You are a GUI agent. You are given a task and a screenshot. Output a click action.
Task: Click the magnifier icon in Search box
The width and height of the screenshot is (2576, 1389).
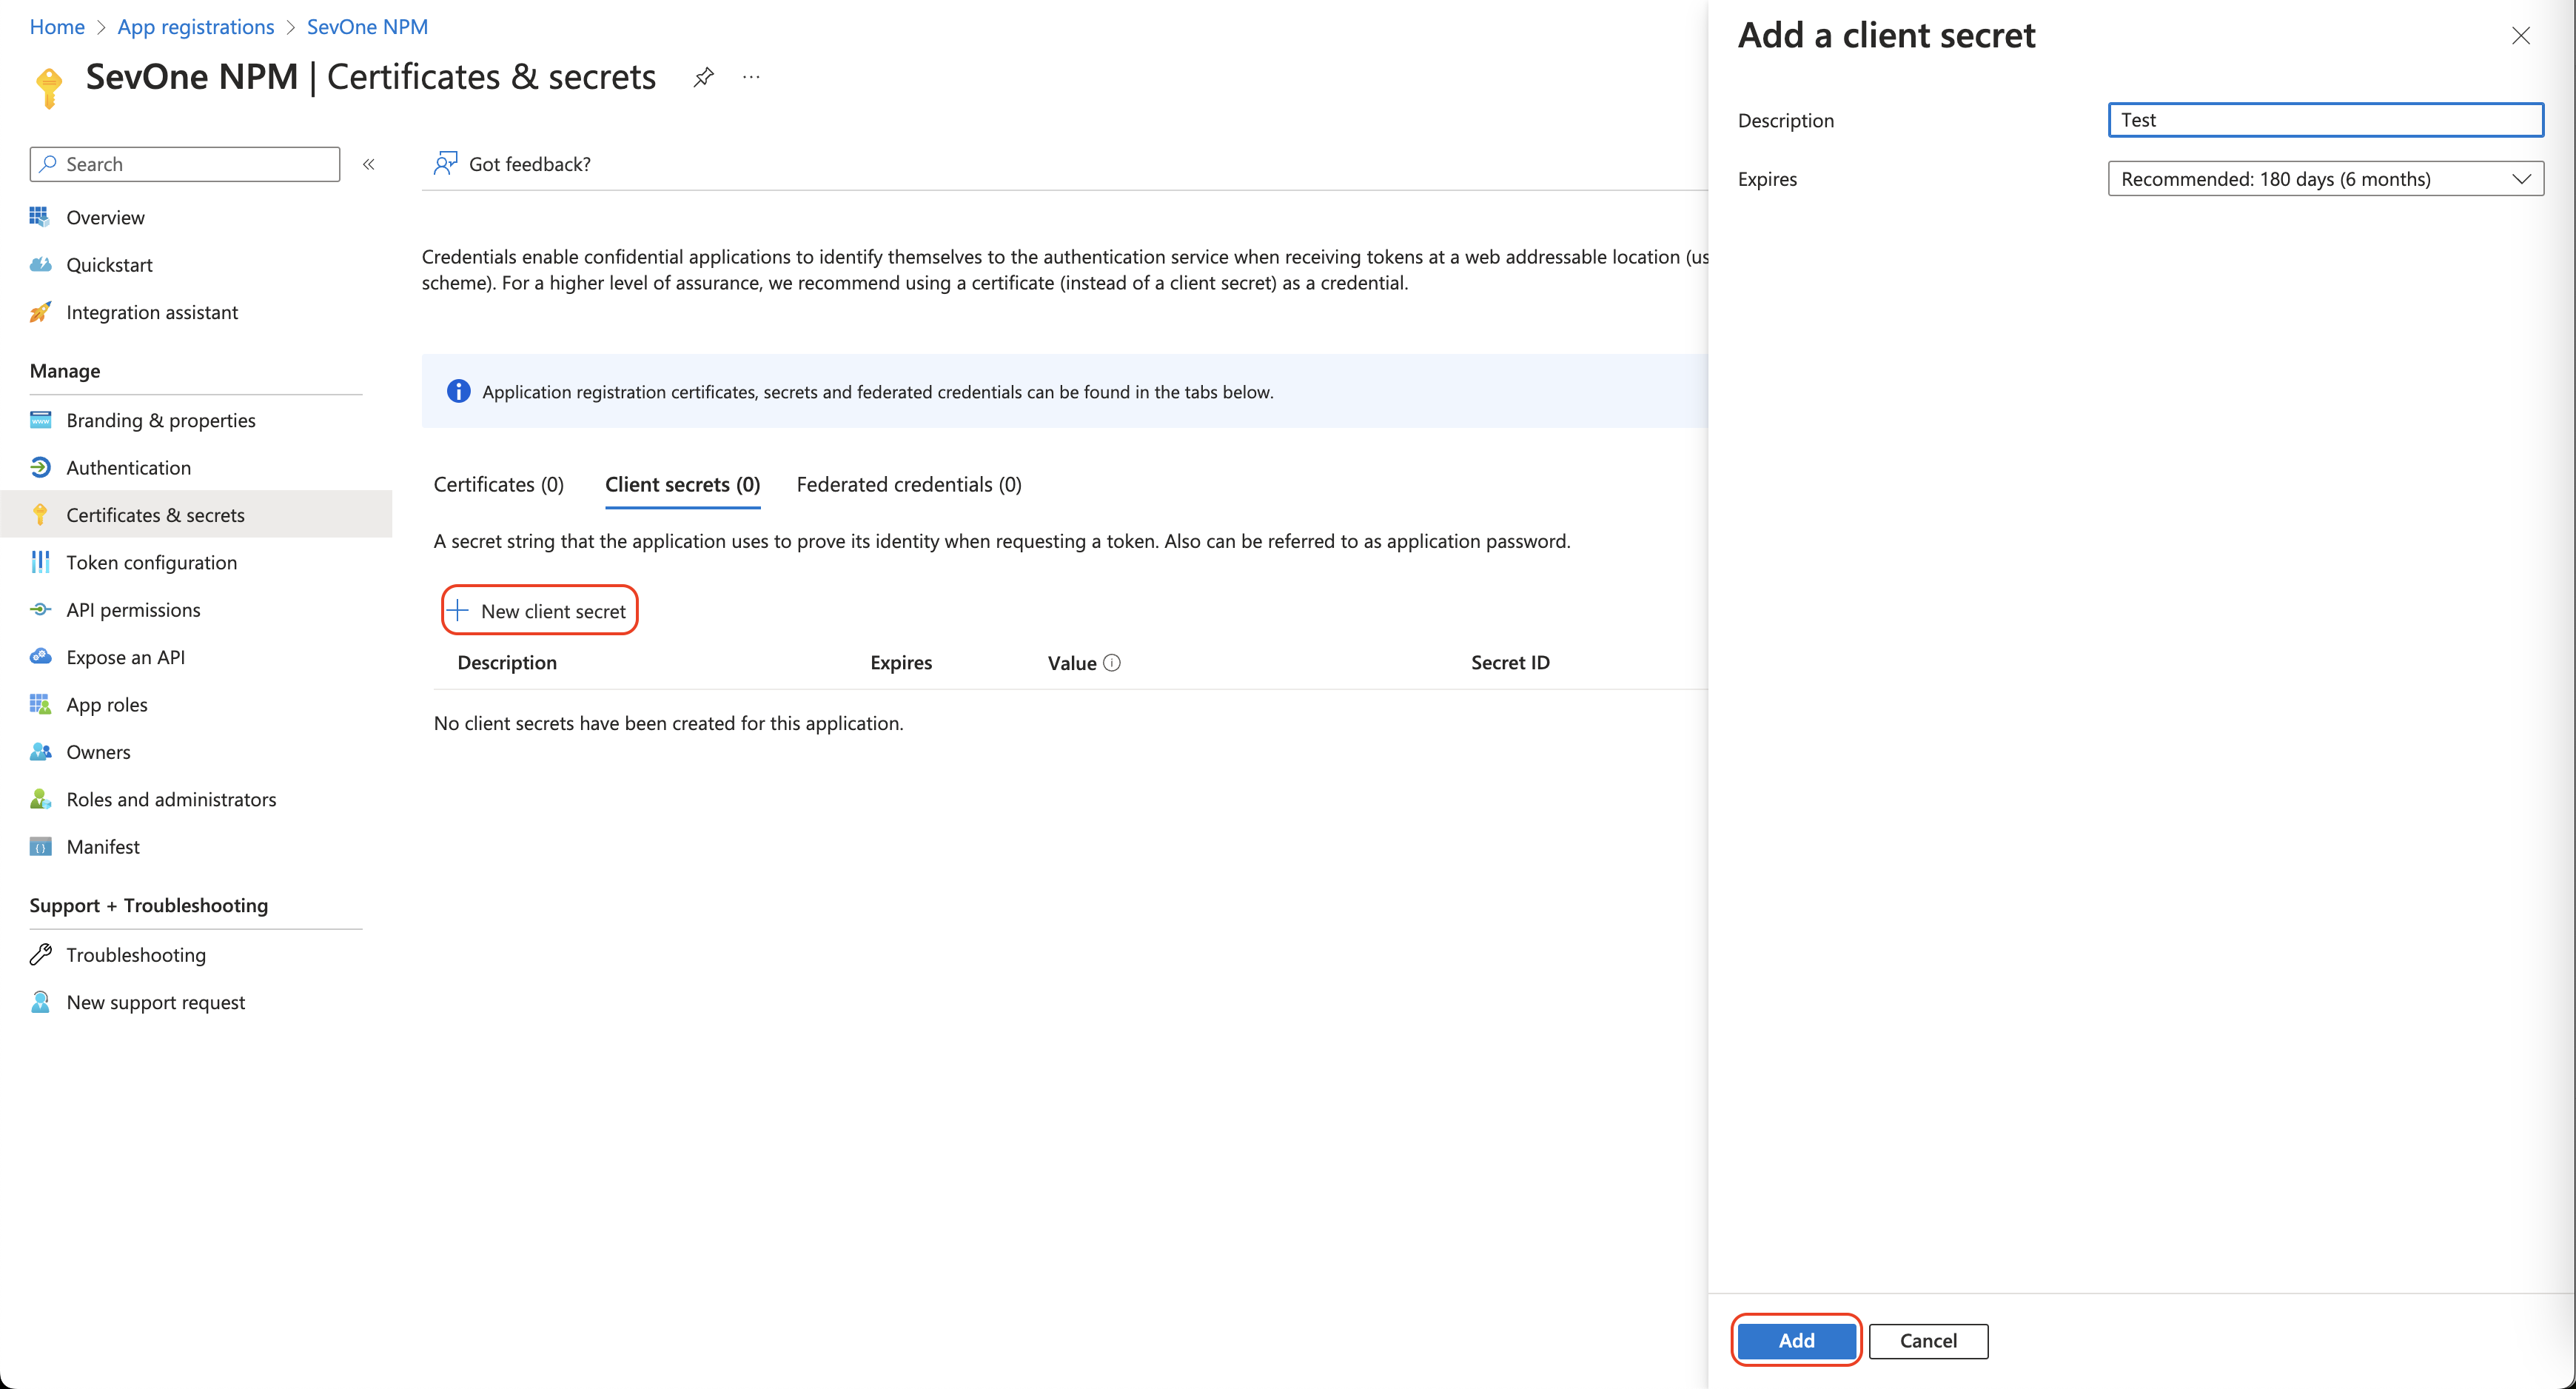pos(48,163)
